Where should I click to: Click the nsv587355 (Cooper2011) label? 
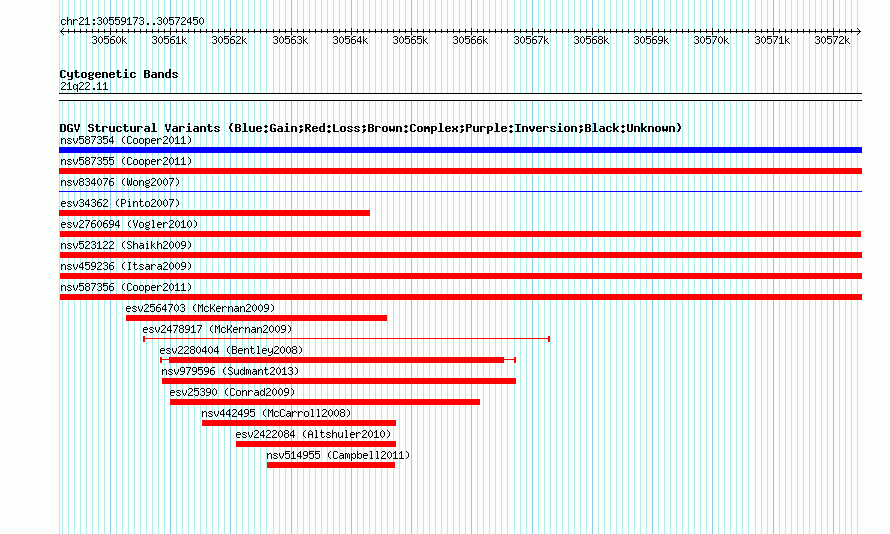point(126,161)
